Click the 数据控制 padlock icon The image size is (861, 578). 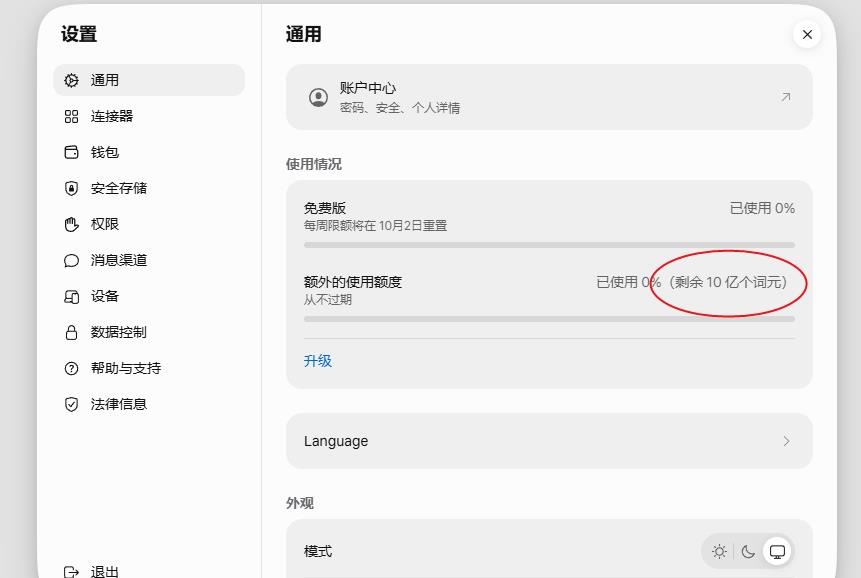click(x=71, y=332)
